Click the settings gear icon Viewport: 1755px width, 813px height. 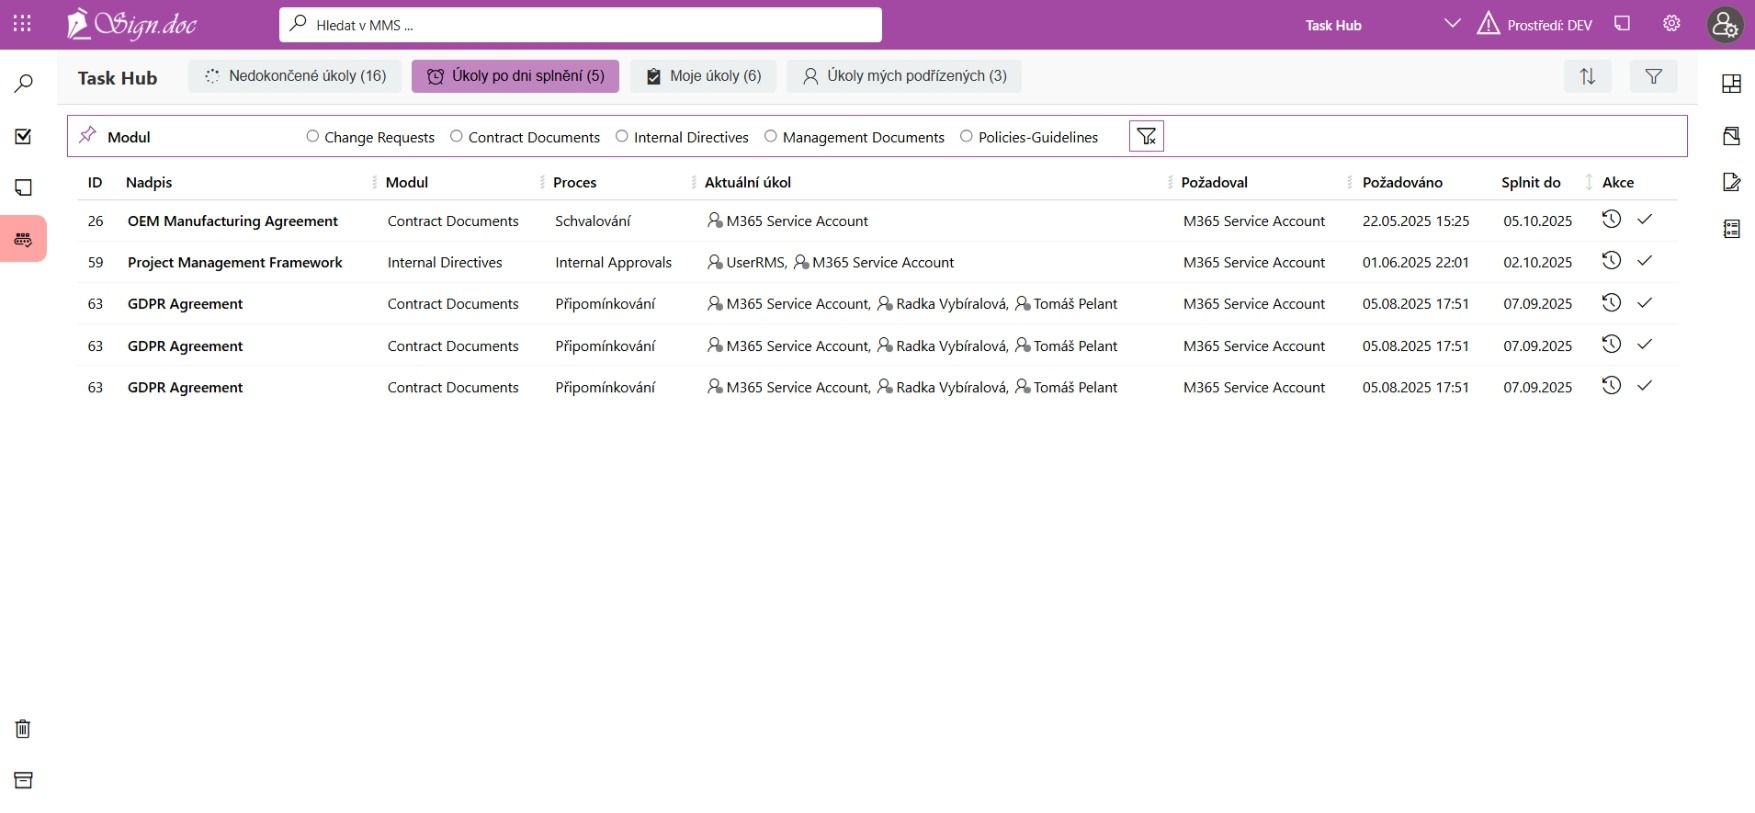(1671, 24)
